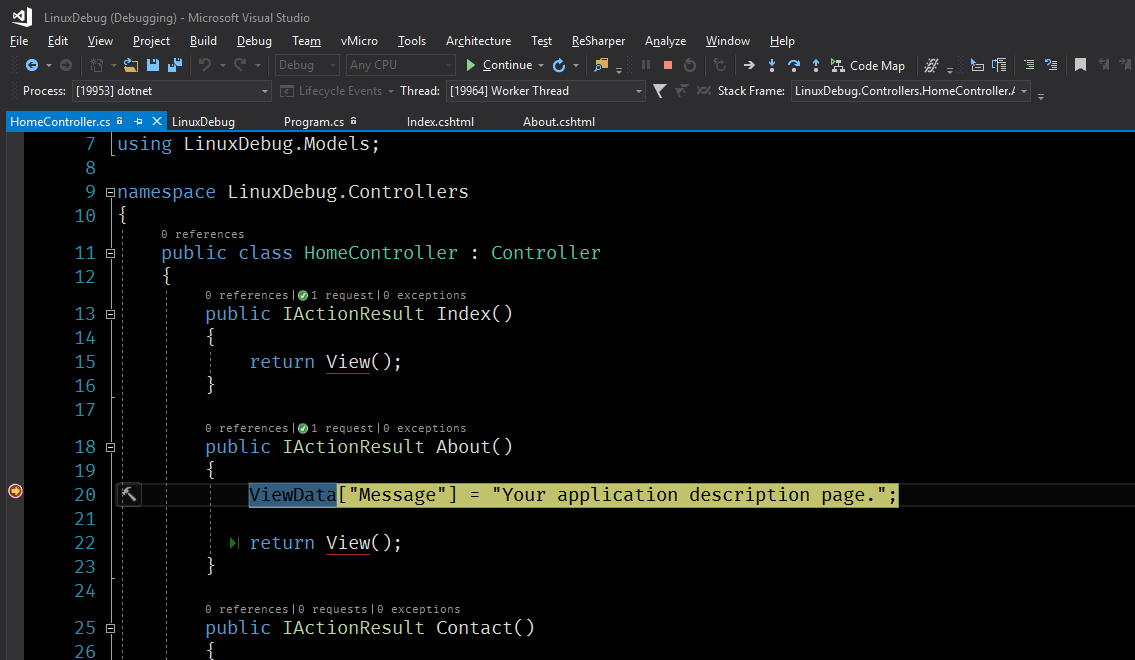Image resolution: width=1135 pixels, height=660 pixels.
Task: Open the Debug menu
Action: 254,41
